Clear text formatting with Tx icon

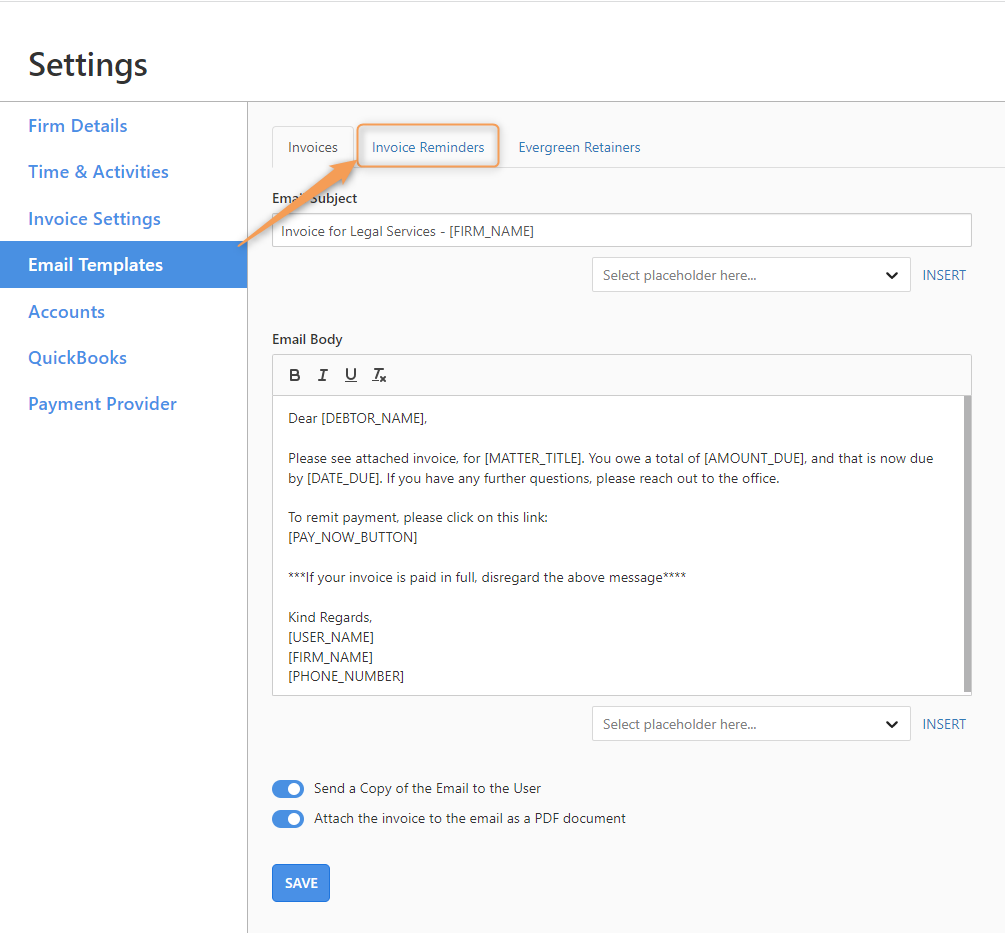tap(379, 375)
